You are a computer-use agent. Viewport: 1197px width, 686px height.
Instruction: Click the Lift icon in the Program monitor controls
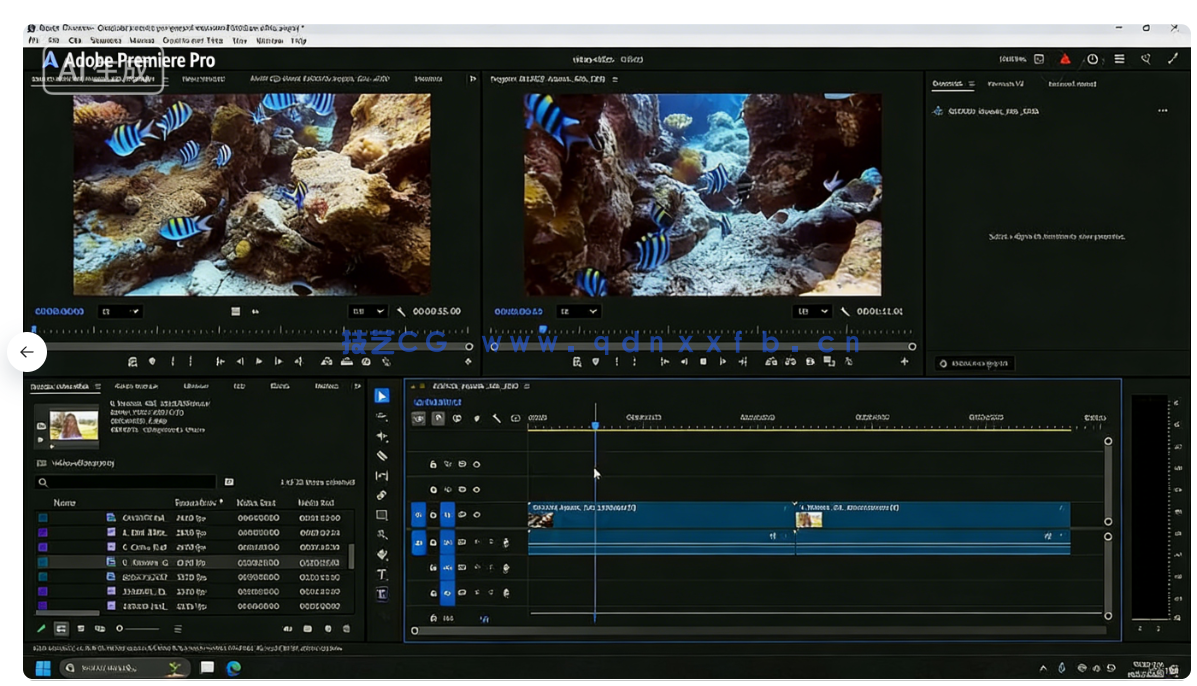coord(771,362)
